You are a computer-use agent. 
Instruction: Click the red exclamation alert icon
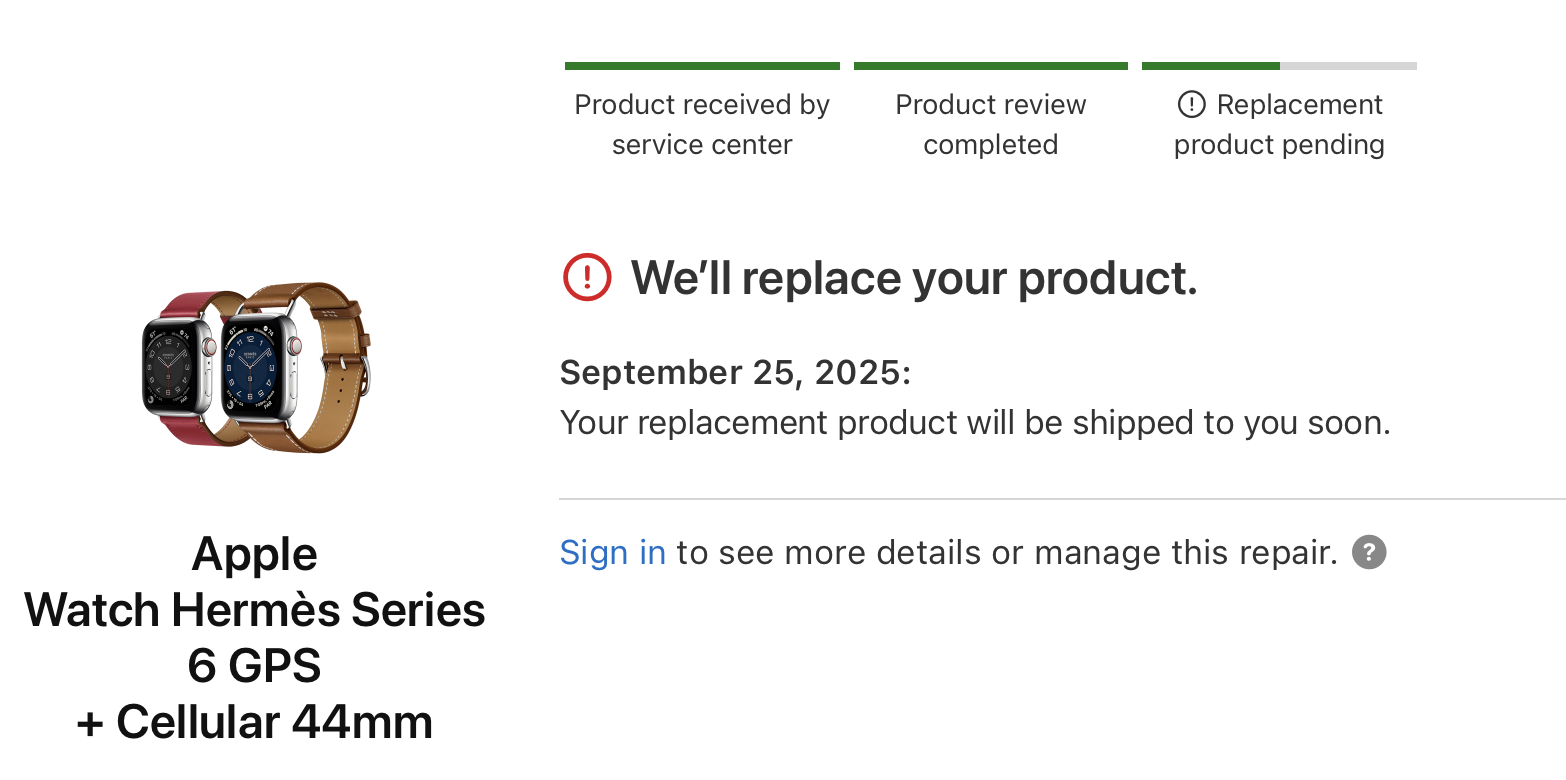pos(587,277)
